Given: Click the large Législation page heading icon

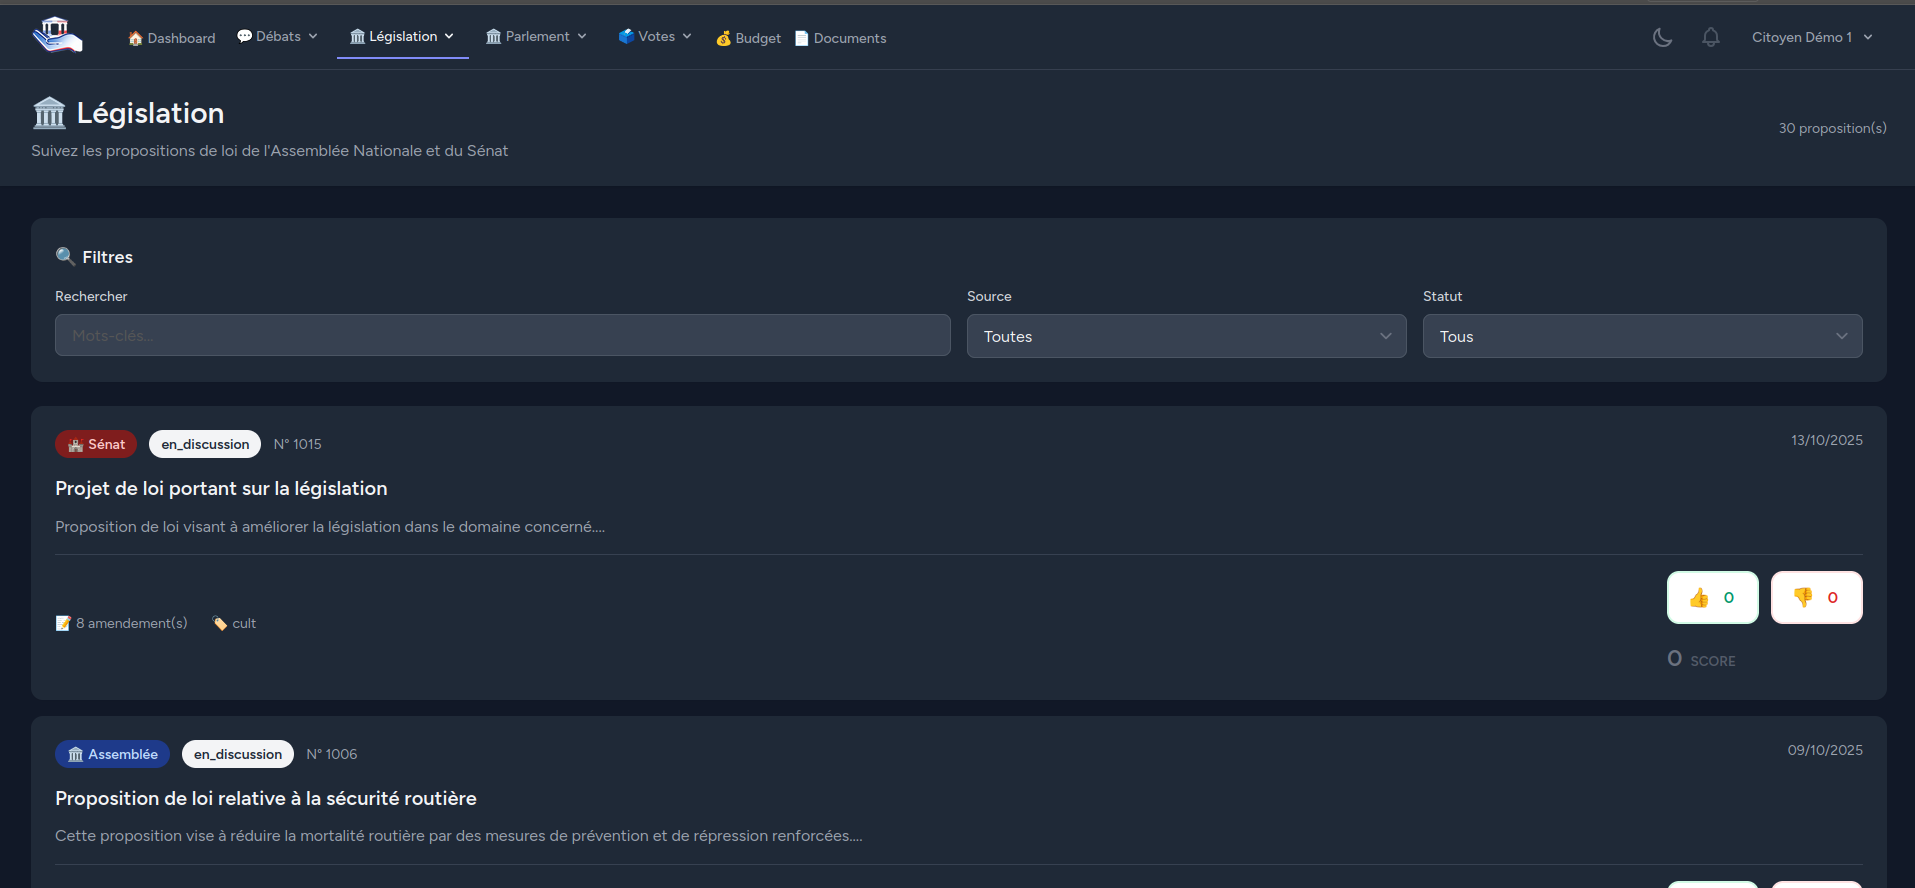Looking at the screenshot, I should (x=49, y=113).
